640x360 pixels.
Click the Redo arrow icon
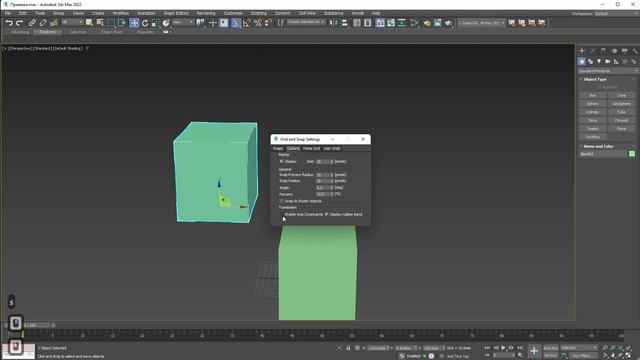click(x=19, y=23)
